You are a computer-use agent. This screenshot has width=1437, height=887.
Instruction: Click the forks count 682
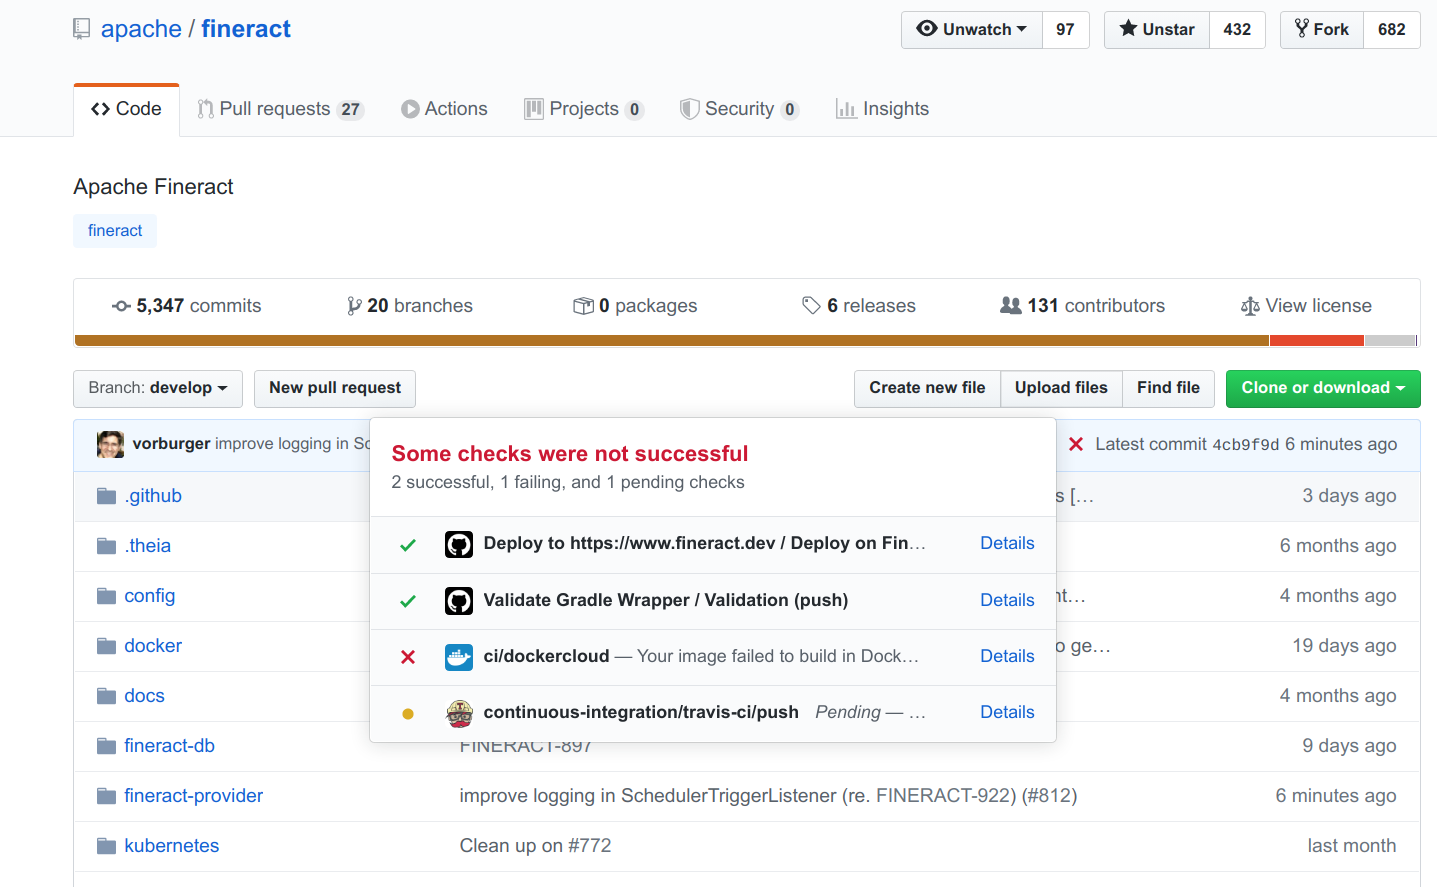[x=1392, y=30]
